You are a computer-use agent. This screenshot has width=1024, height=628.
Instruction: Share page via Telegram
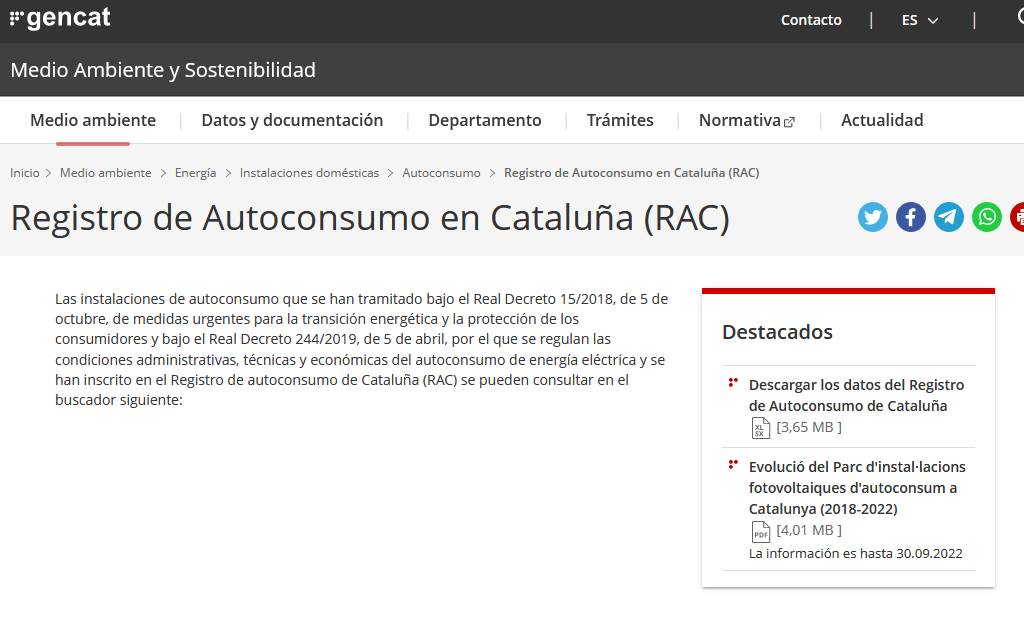pos(948,217)
